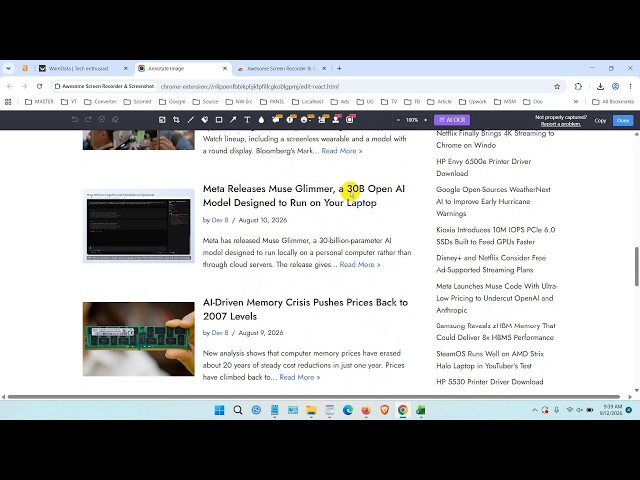The height and width of the screenshot is (480, 640).
Task: Open the Report a problem link
Action: pos(561,124)
